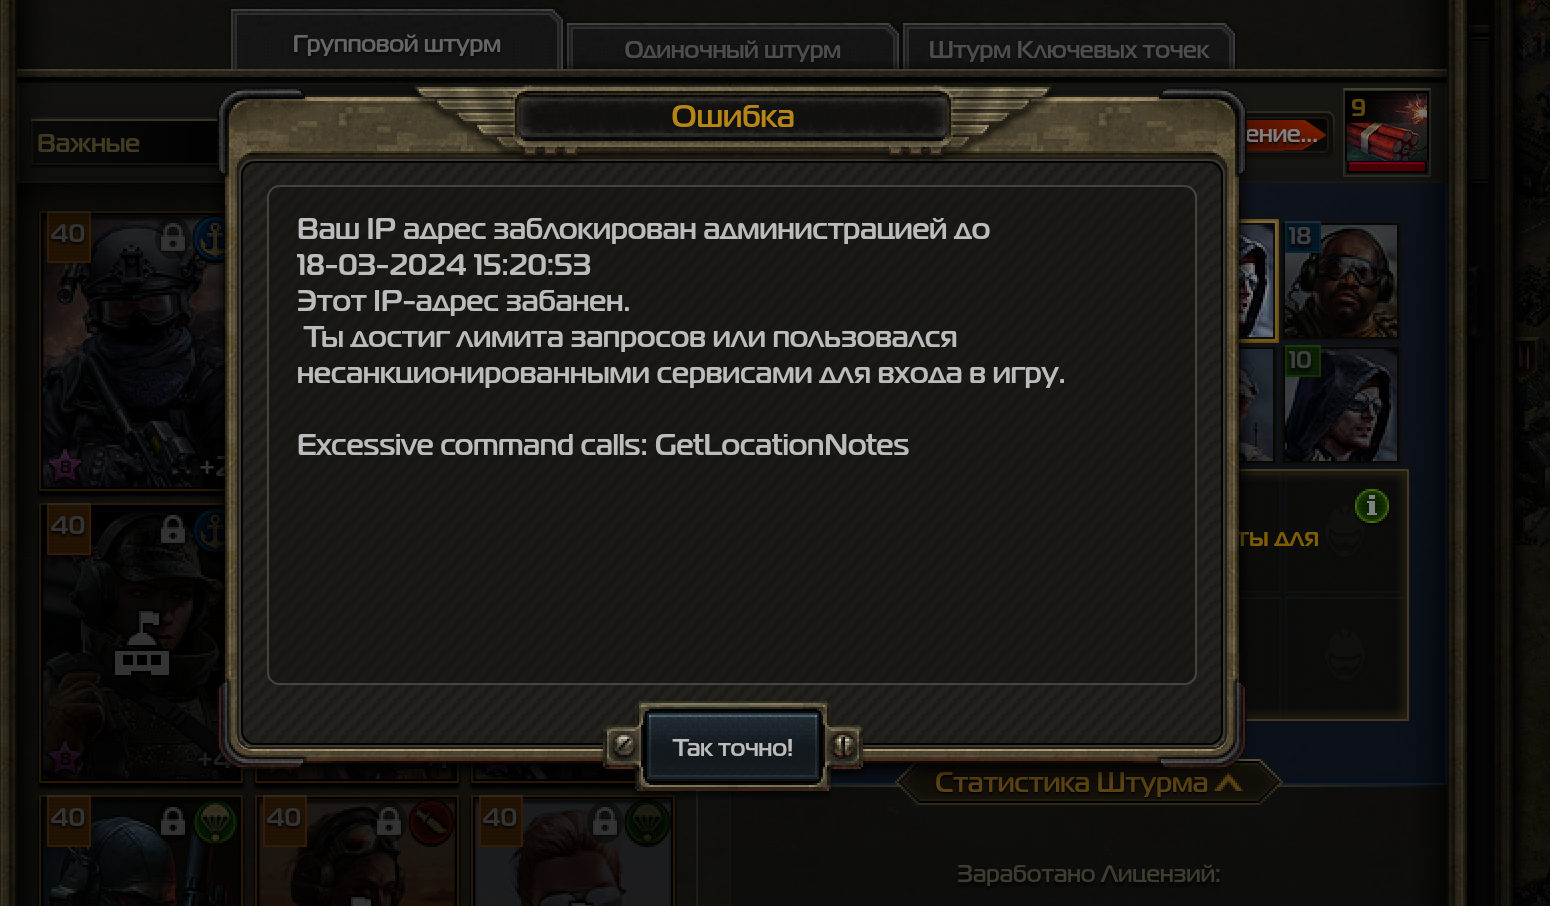Click the dynamite icon showing 9
Viewport: 1550px width, 906px height.
pos(1385,133)
